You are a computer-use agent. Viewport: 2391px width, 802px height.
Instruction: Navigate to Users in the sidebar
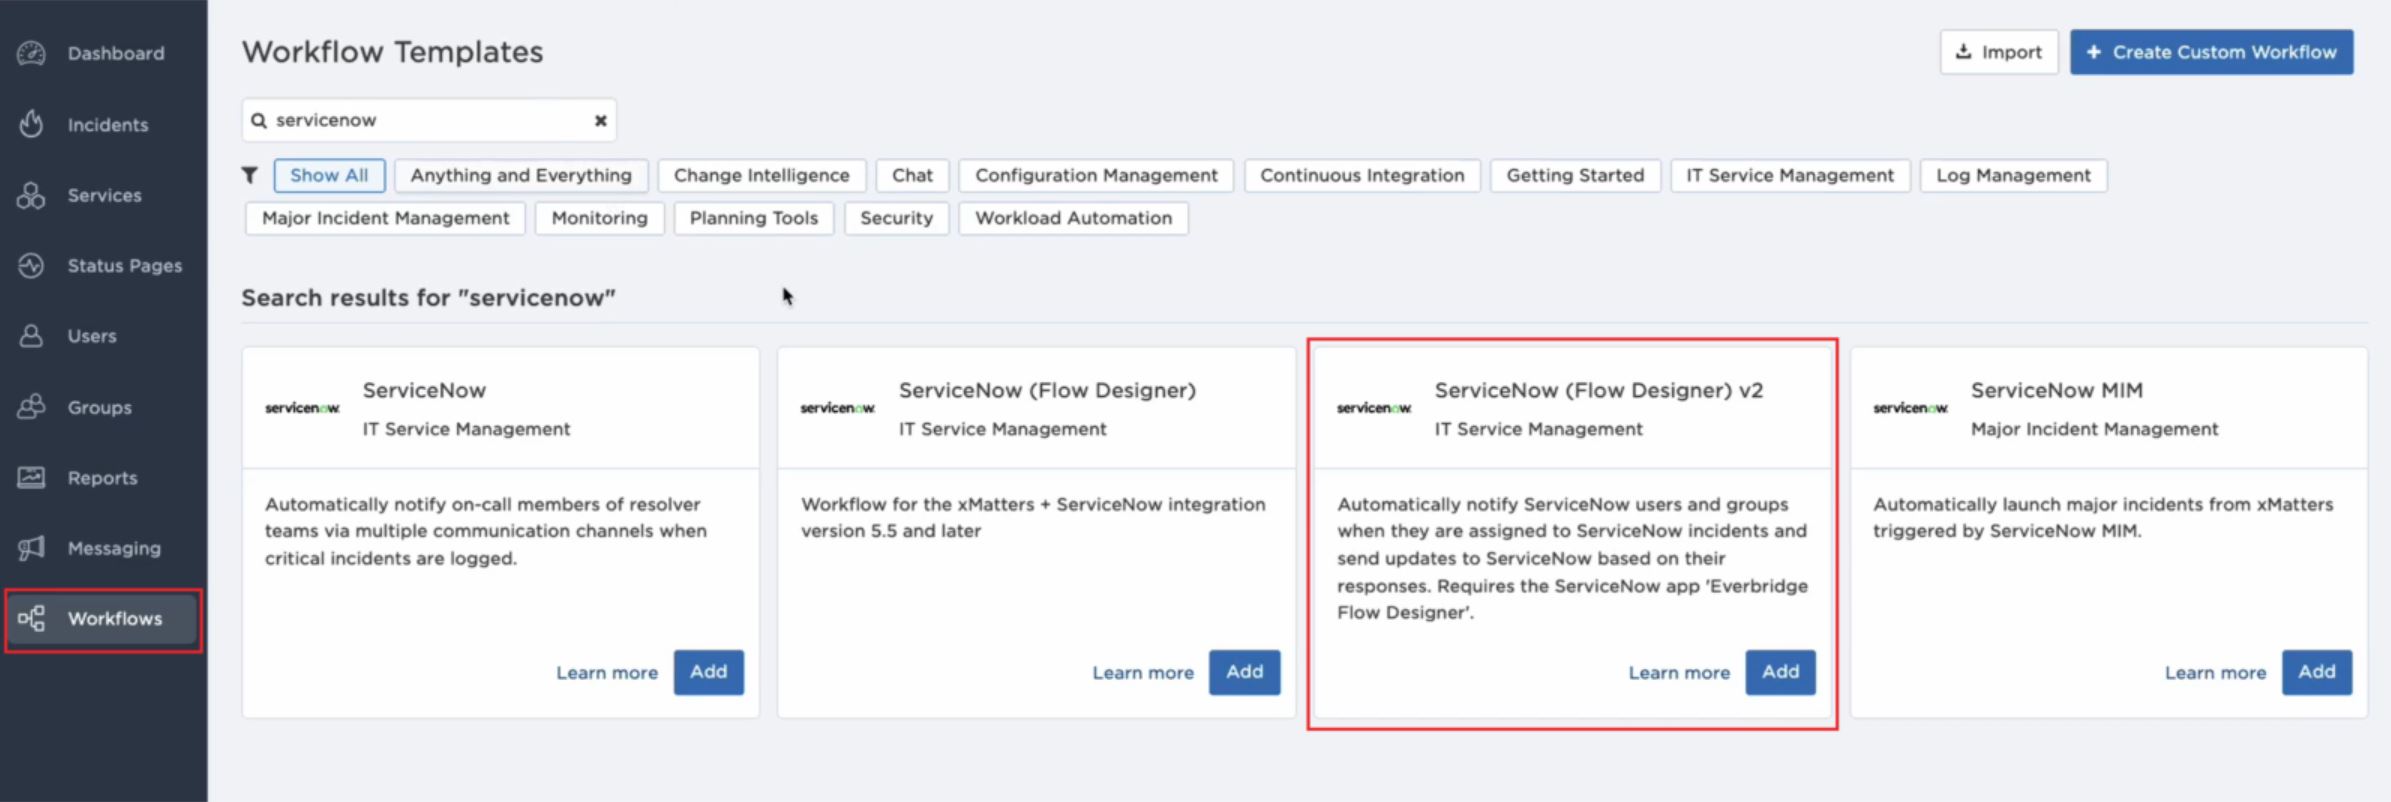[104, 336]
